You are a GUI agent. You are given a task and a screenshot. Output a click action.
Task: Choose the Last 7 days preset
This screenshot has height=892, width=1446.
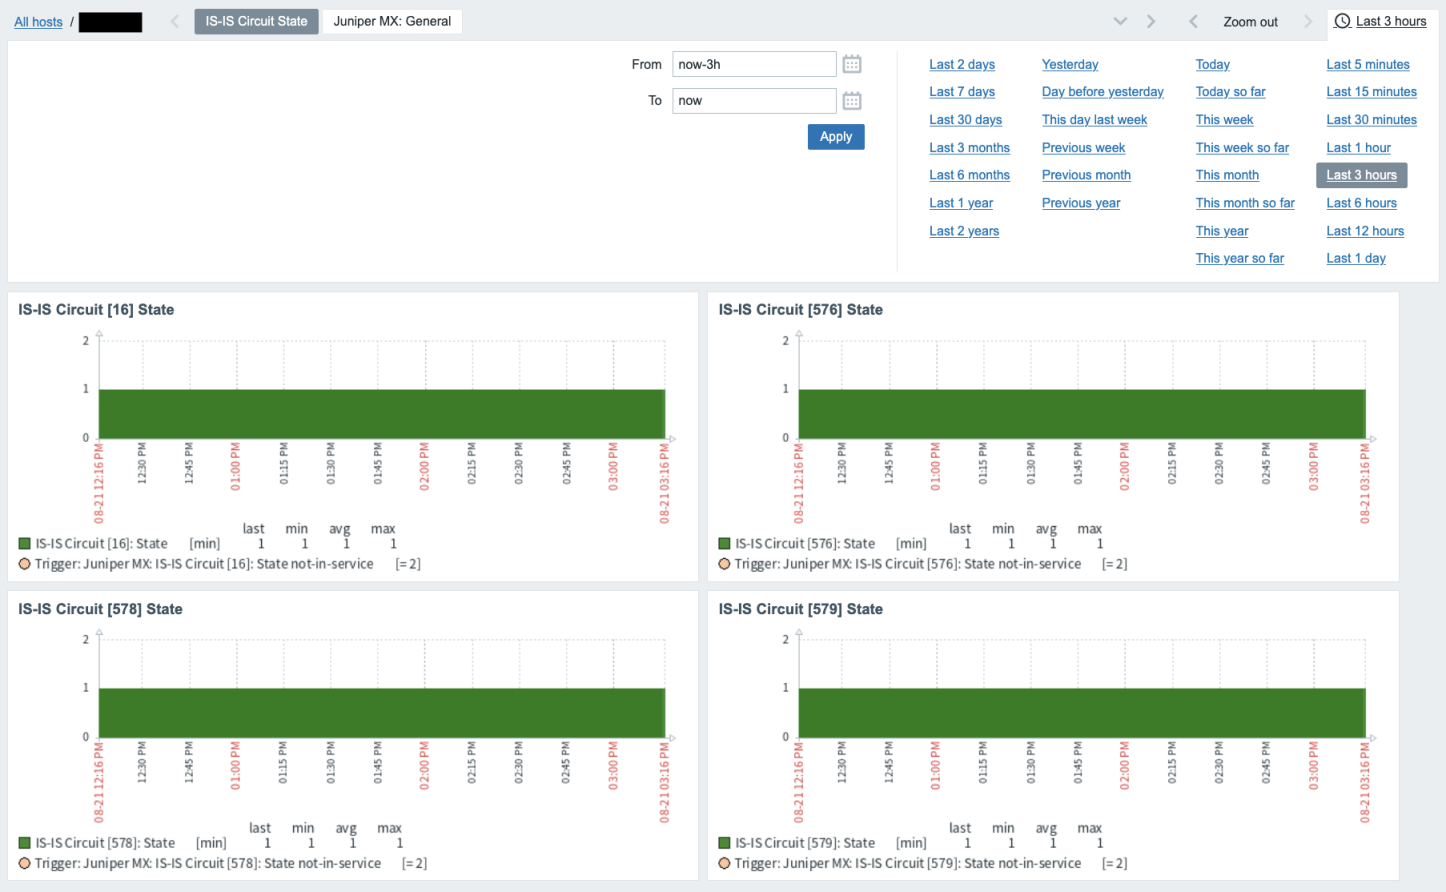(x=961, y=92)
